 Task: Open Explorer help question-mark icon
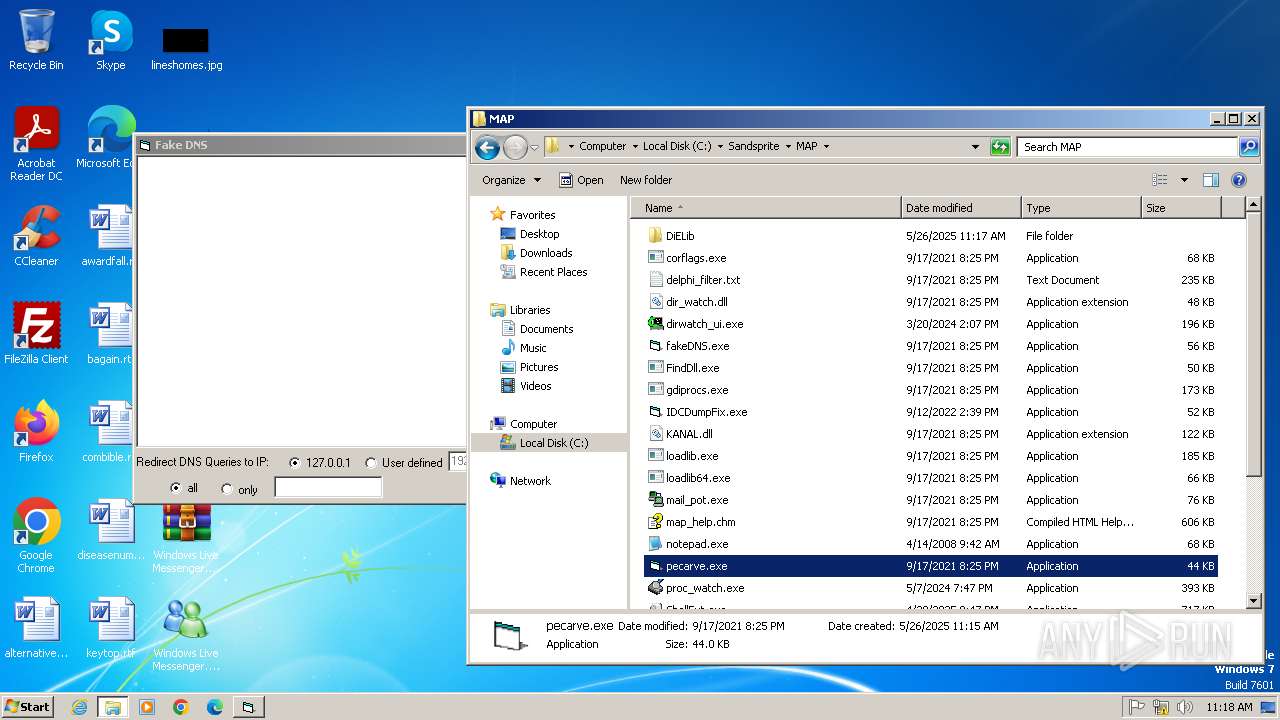click(x=1239, y=180)
